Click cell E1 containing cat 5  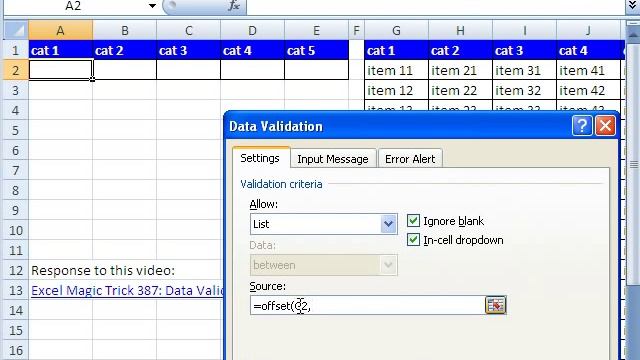316,50
